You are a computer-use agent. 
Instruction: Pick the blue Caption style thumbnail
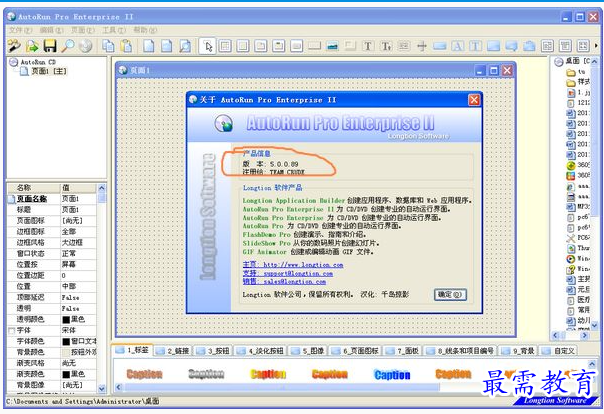pos(392,374)
